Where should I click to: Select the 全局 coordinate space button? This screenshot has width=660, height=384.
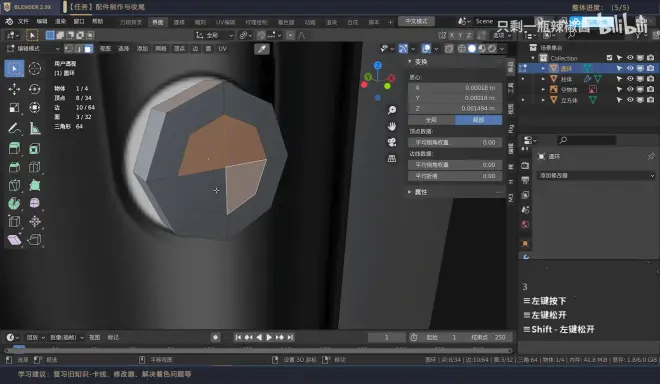point(431,120)
